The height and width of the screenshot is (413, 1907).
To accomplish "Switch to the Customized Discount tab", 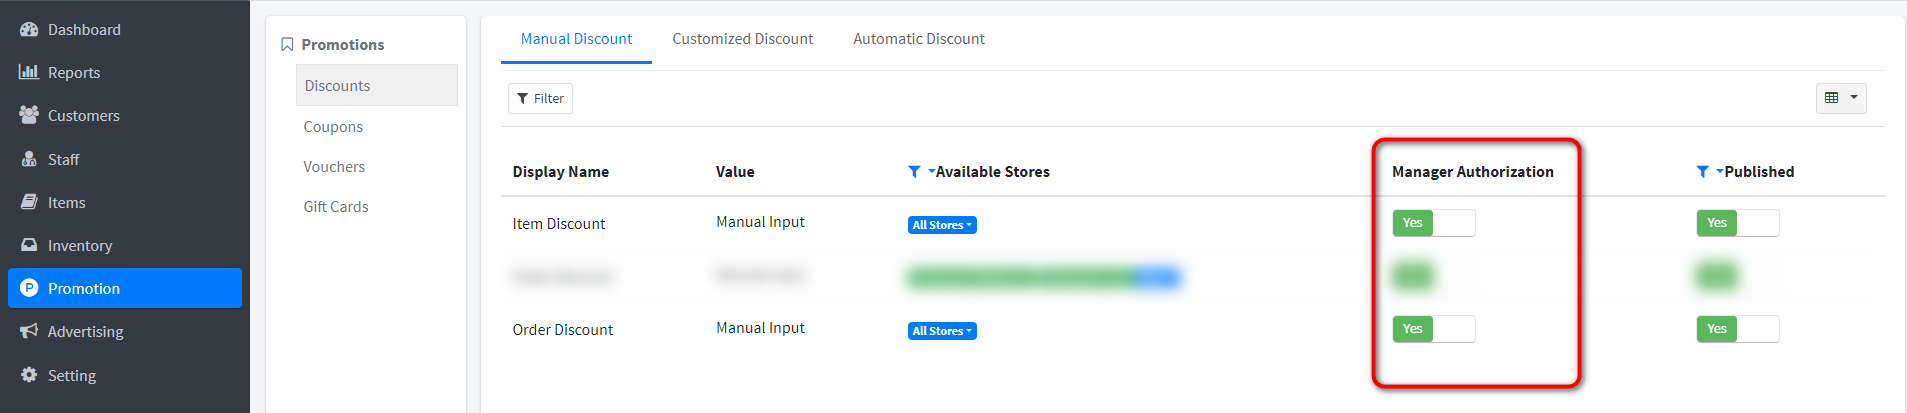I will pos(742,39).
